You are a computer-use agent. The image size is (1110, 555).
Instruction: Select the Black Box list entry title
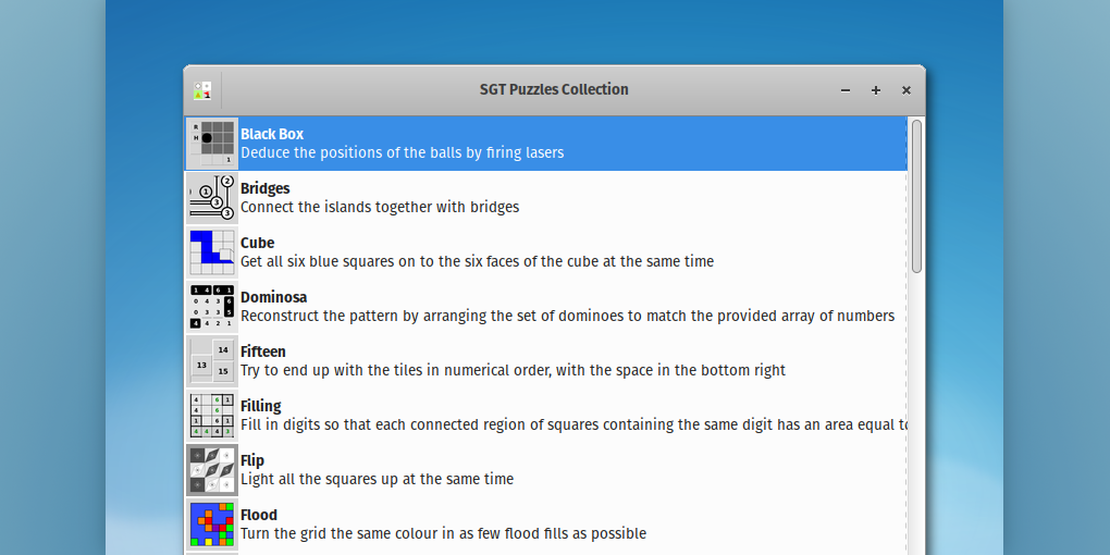point(272,134)
